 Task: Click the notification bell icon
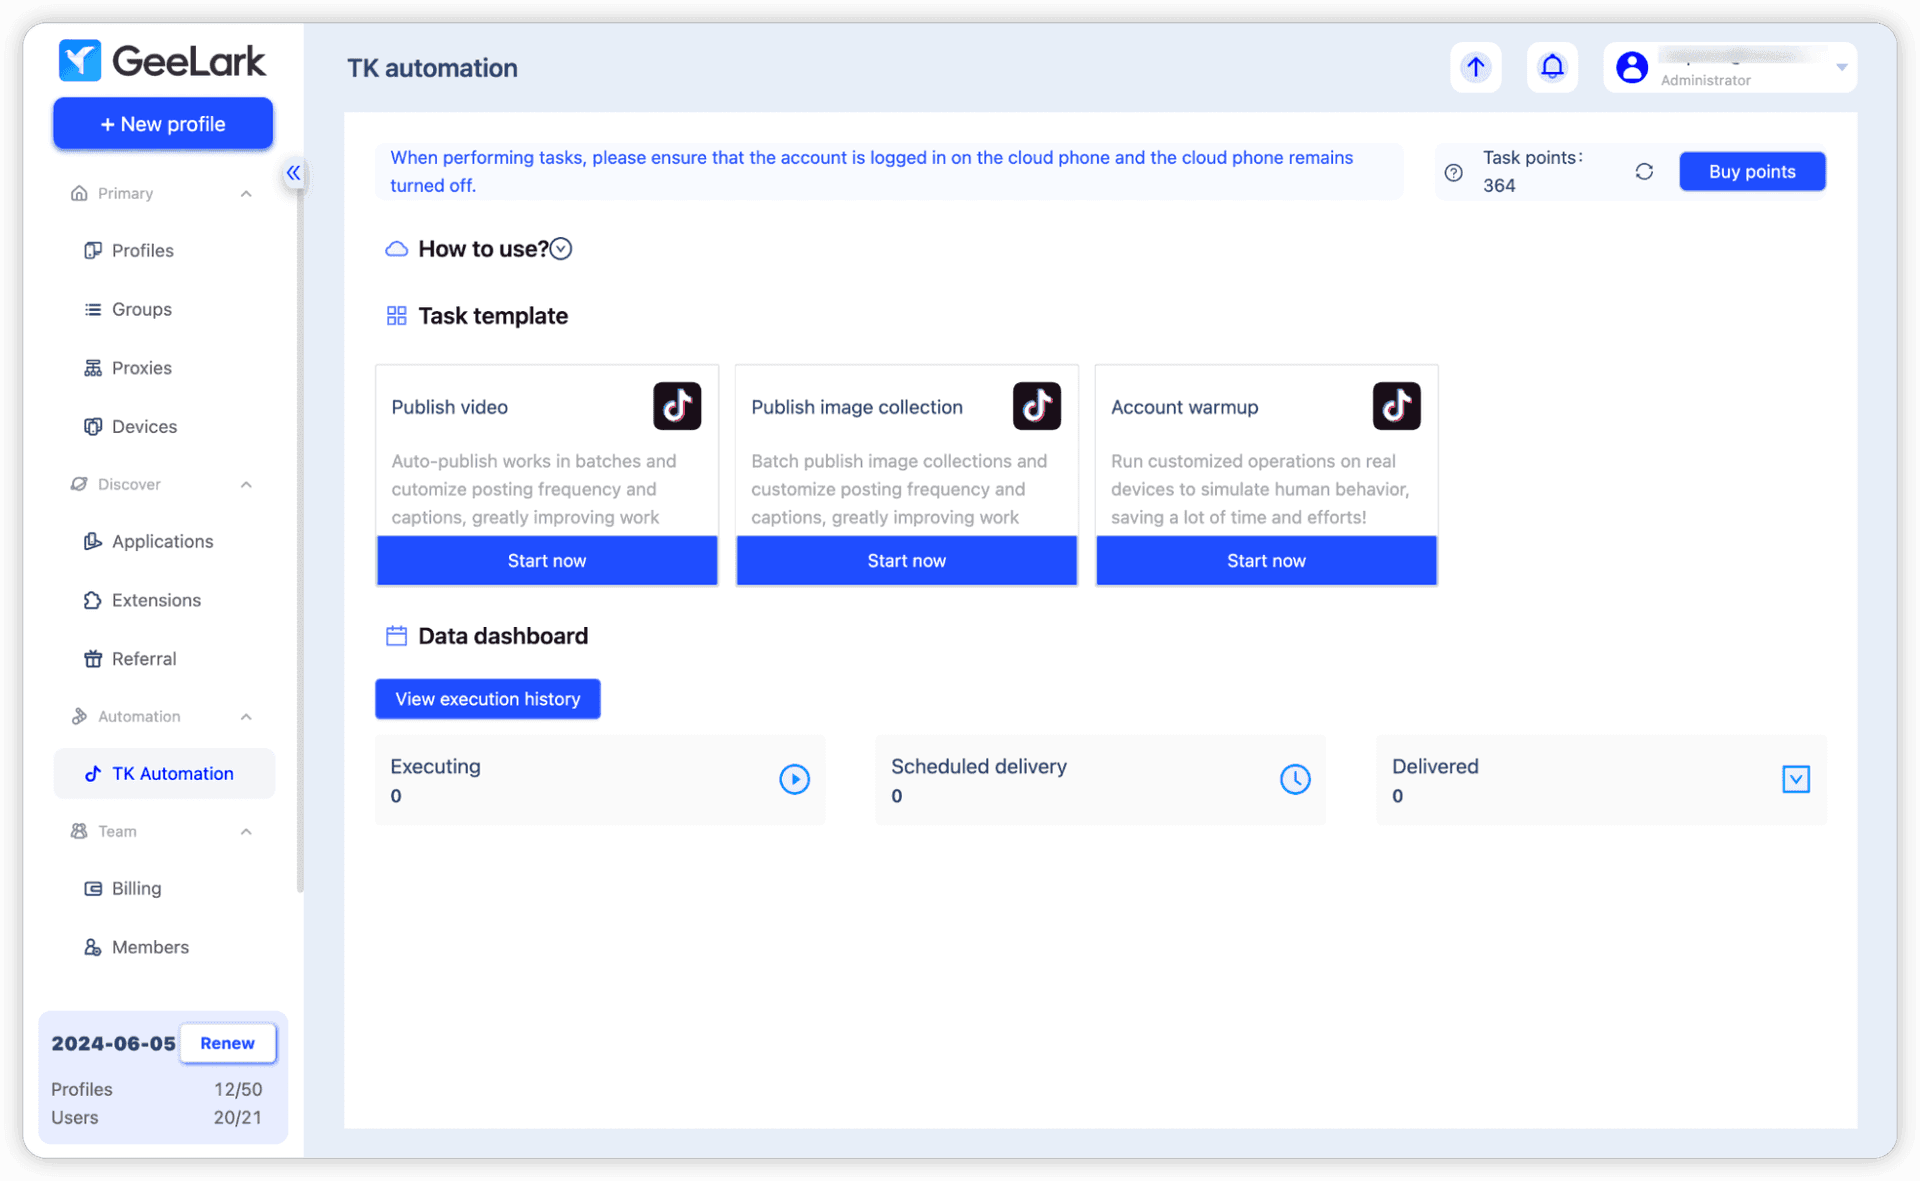(1552, 67)
